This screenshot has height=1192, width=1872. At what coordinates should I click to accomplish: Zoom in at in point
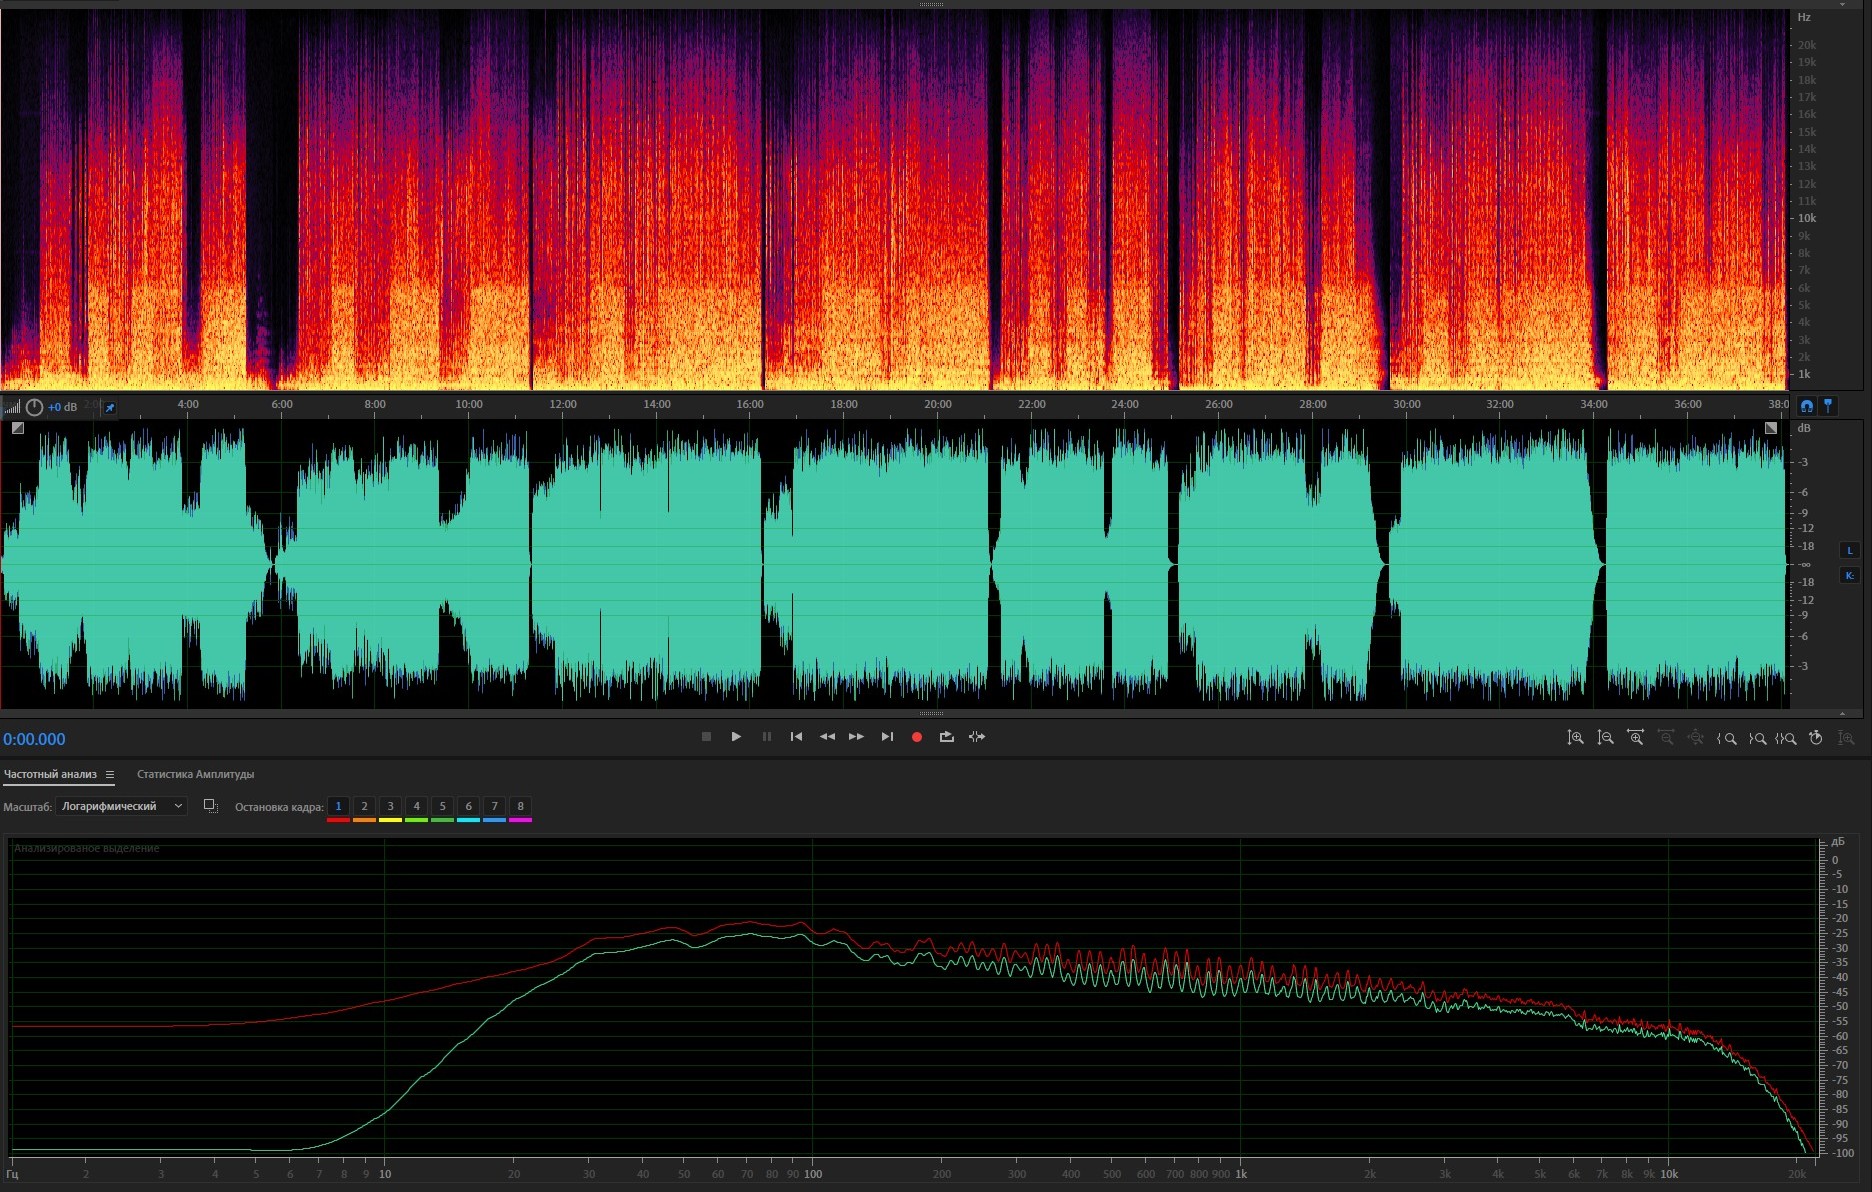[x=1726, y=738]
